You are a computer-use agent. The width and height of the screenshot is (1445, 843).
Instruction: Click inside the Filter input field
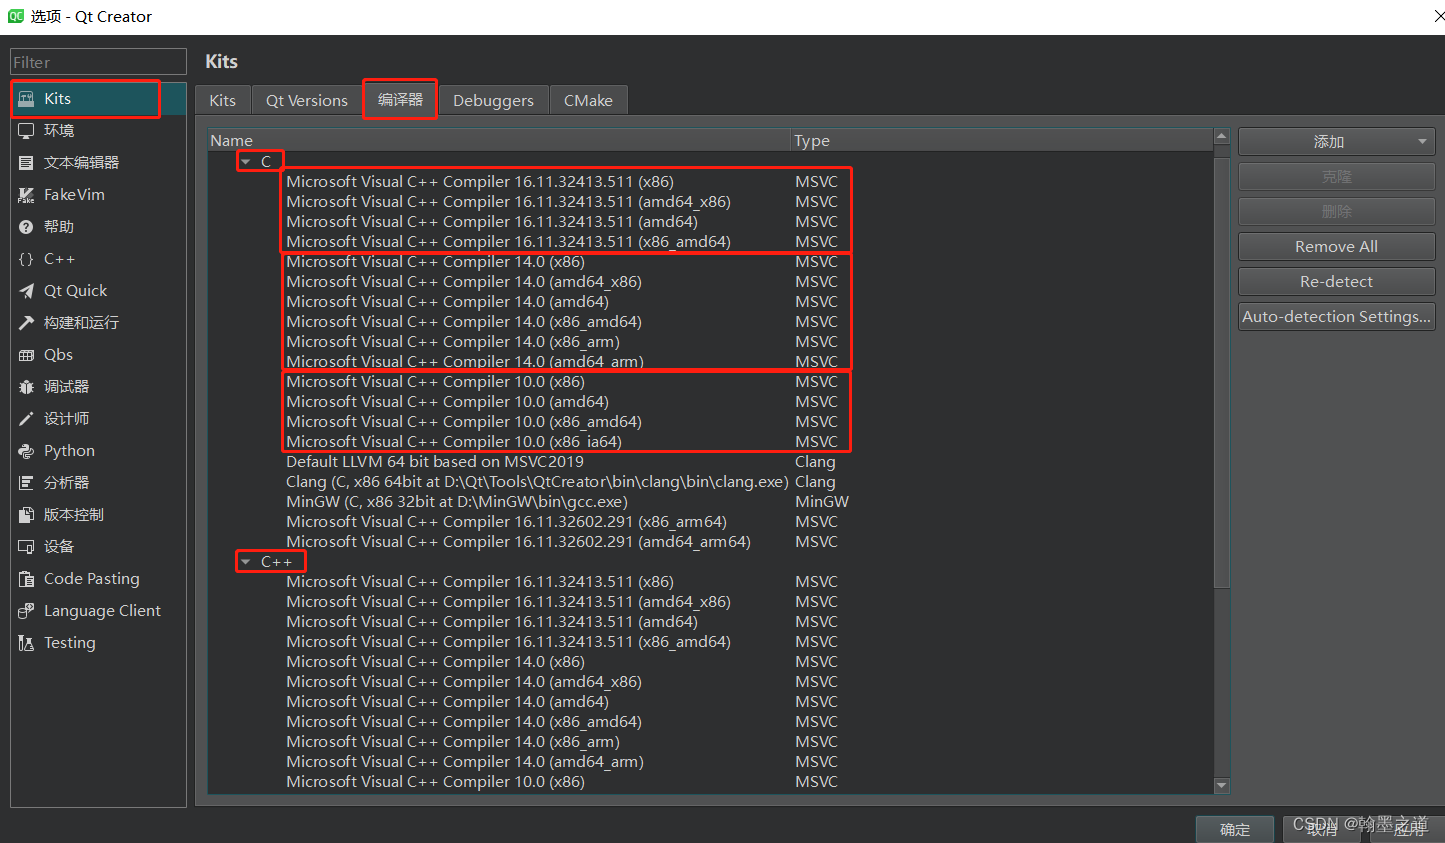click(x=97, y=61)
